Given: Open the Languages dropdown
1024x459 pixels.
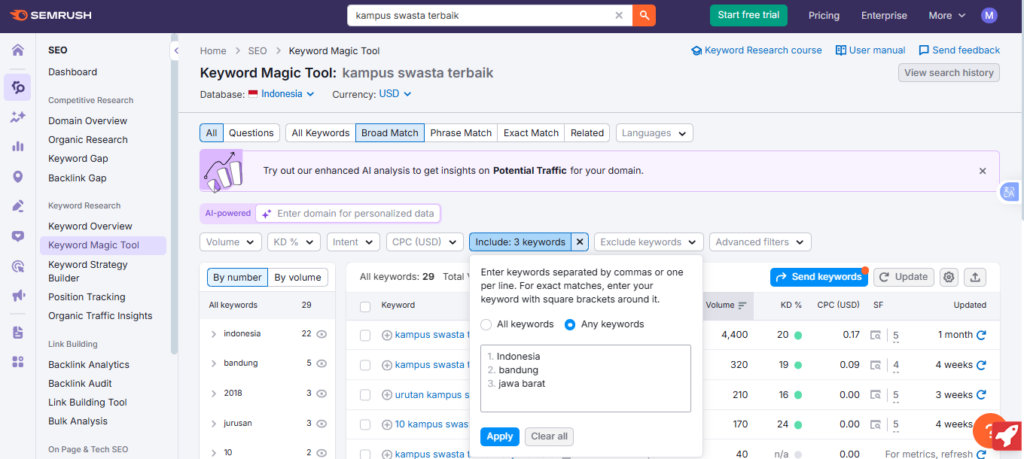Looking at the screenshot, I should tap(654, 133).
